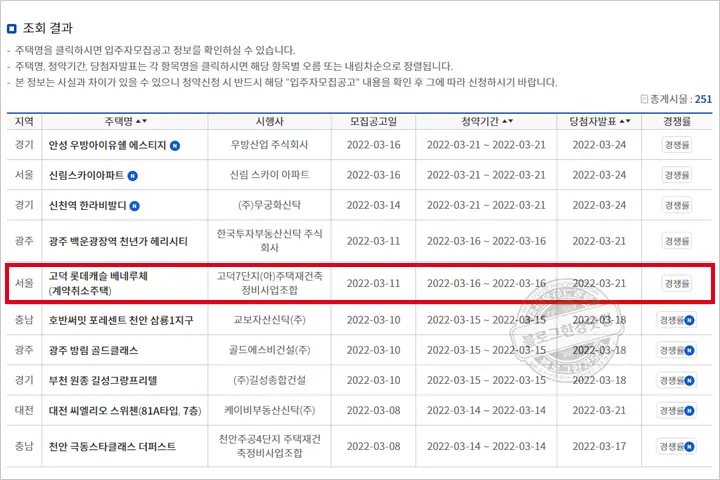The width and height of the screenshot is (720, 480).
Task: Select the 케이비부동산신탁(주) cell
Action: click(270, 410)
